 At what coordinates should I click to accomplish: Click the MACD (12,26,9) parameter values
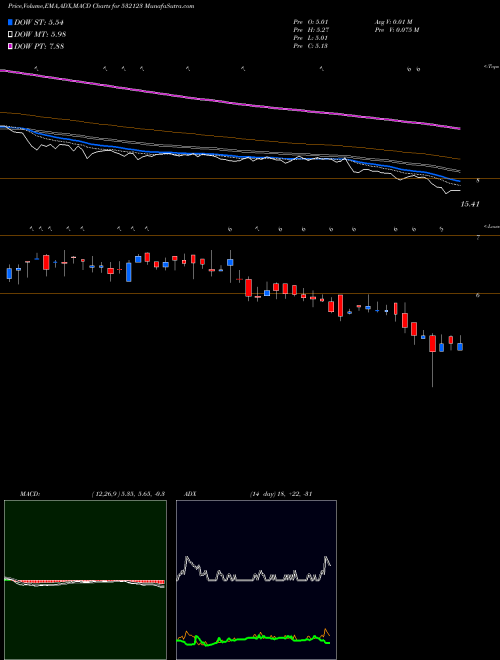pos(128,494)
